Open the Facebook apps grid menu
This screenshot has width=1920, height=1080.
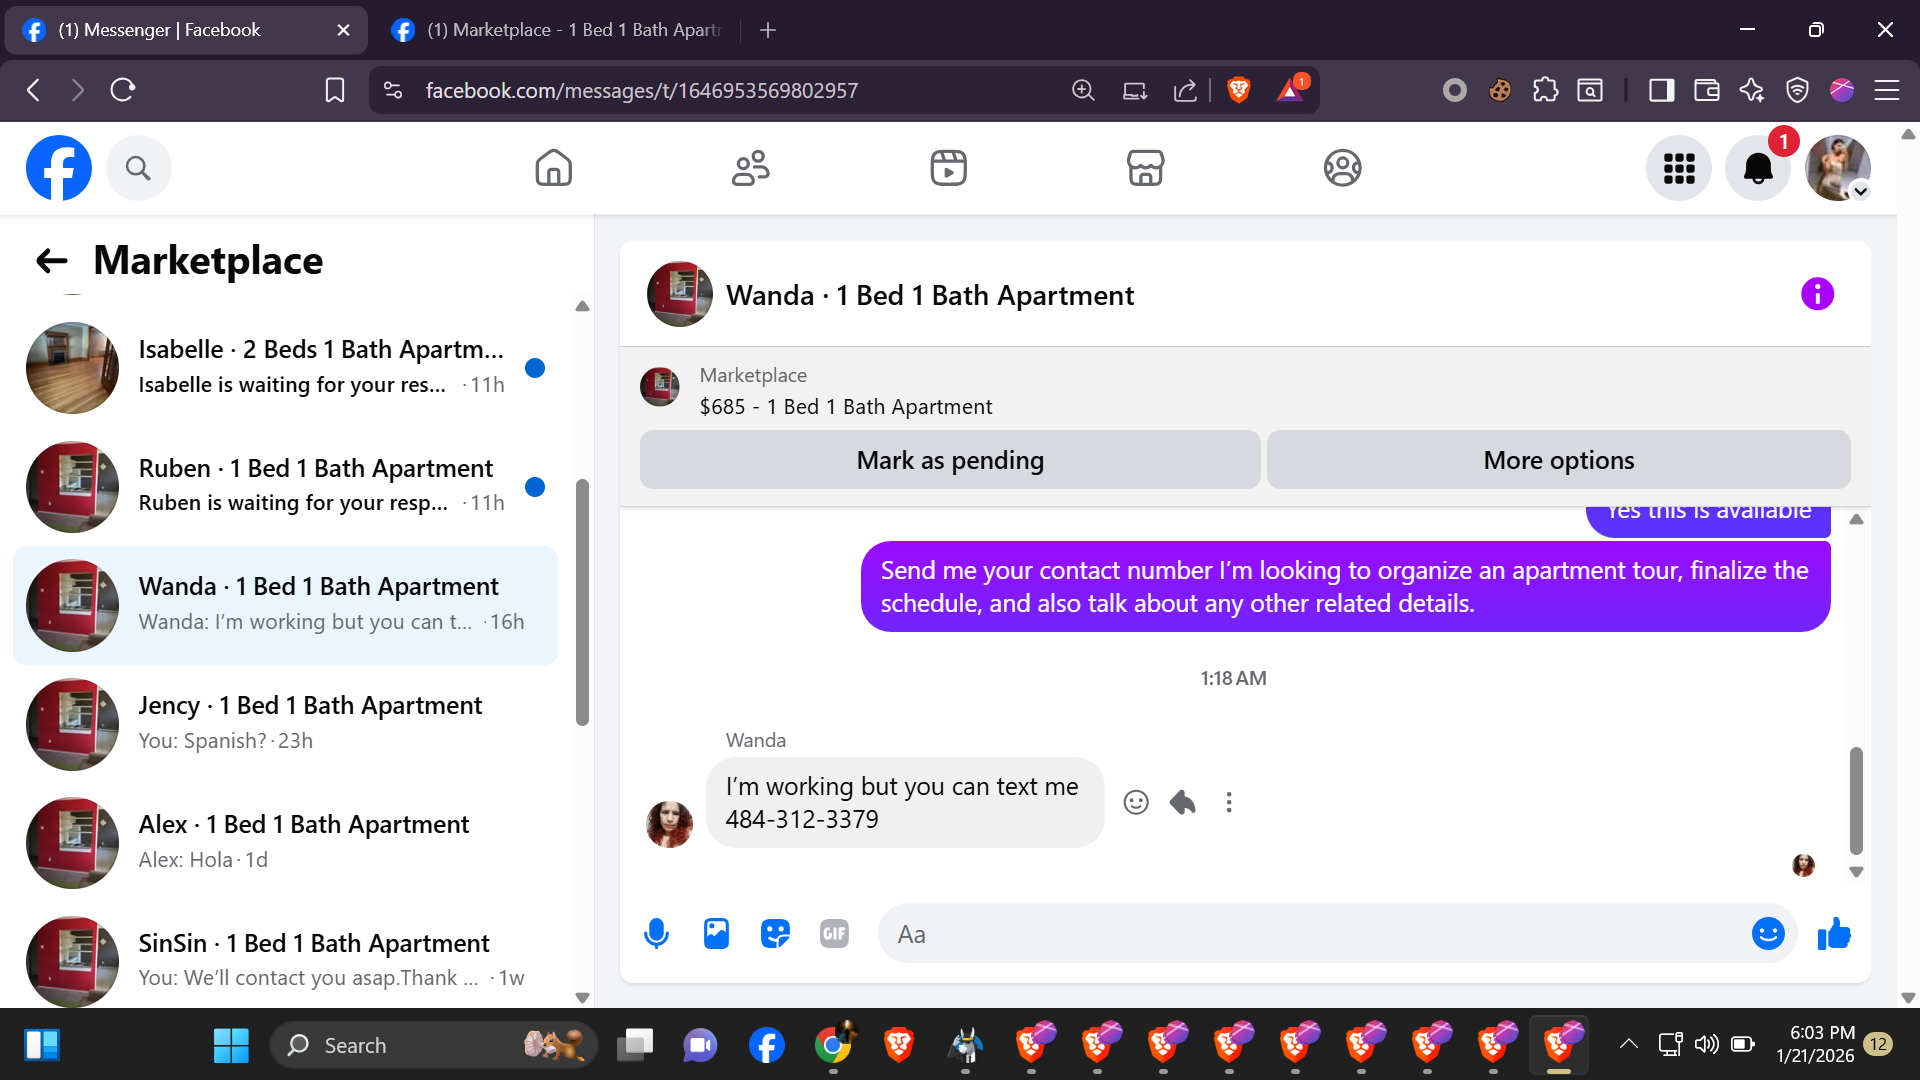(1679, 168)
